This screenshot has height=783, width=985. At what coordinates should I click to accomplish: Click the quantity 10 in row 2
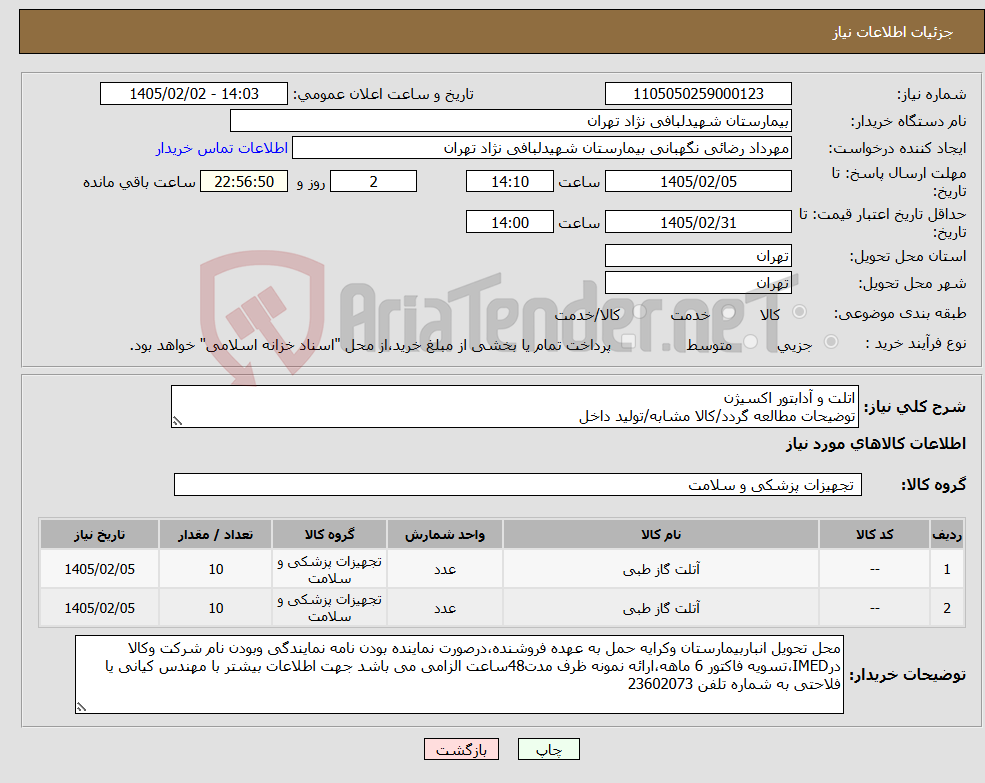point(215,608)
